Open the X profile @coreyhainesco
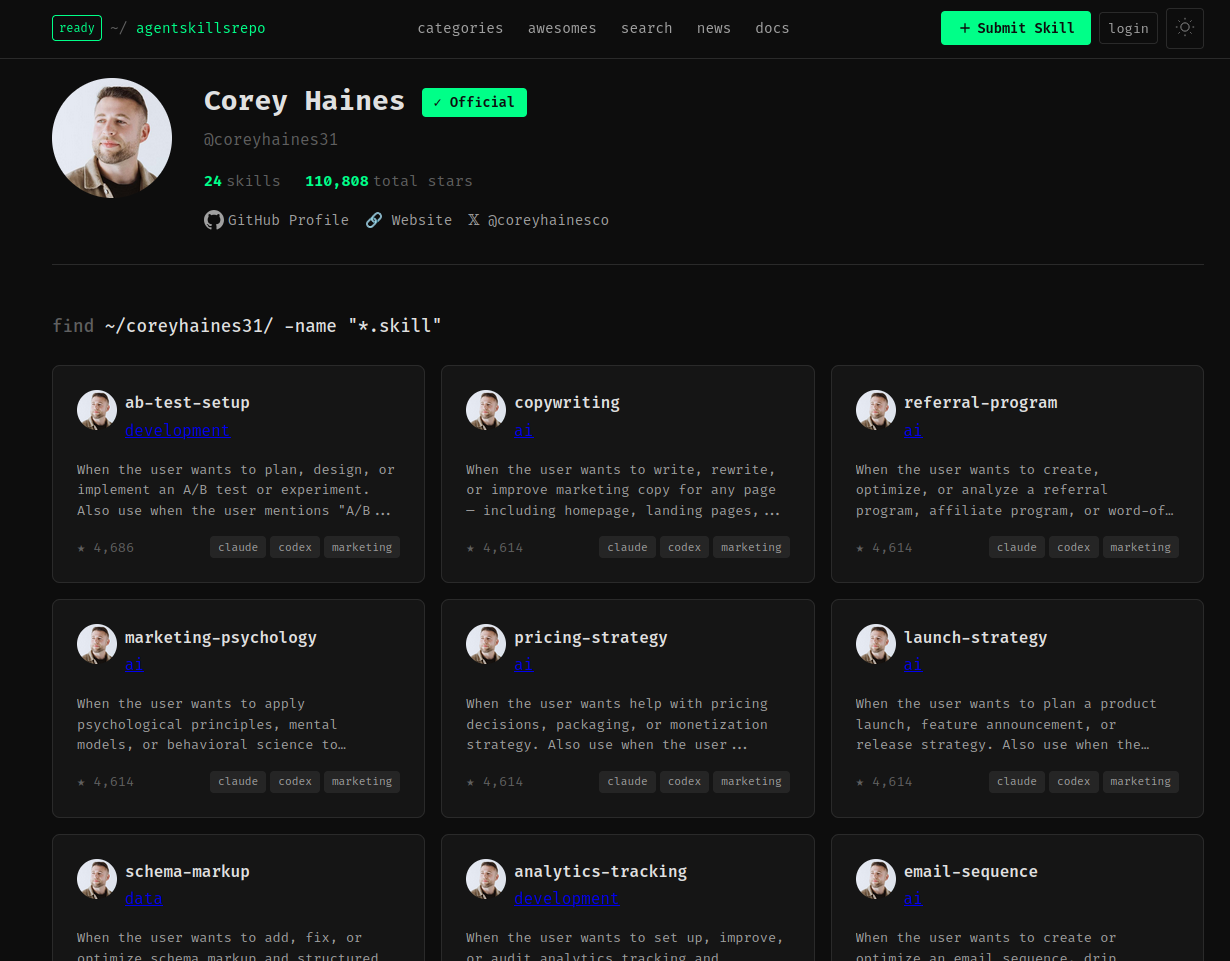 [x=538, y=220]
